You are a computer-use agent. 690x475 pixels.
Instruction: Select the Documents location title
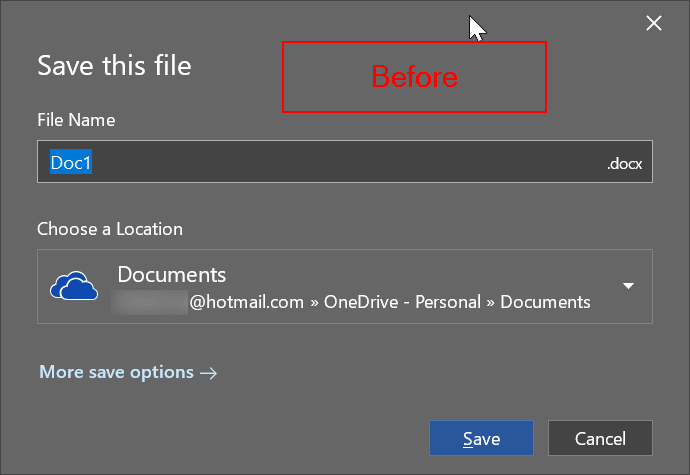point(172,275)
